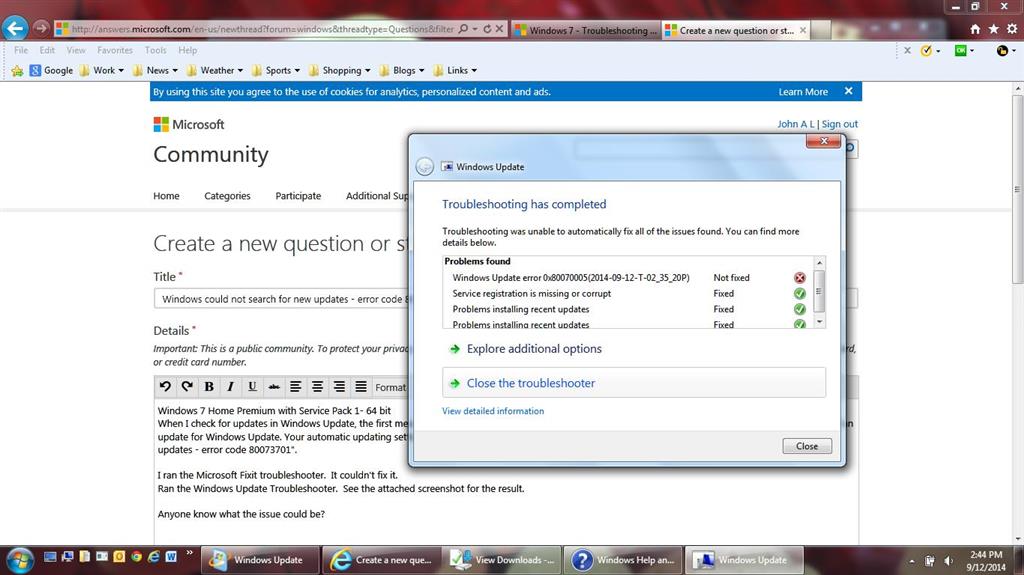Open the File menu
This screenshot has width=1024, height=575.
(x=21, y=50)
